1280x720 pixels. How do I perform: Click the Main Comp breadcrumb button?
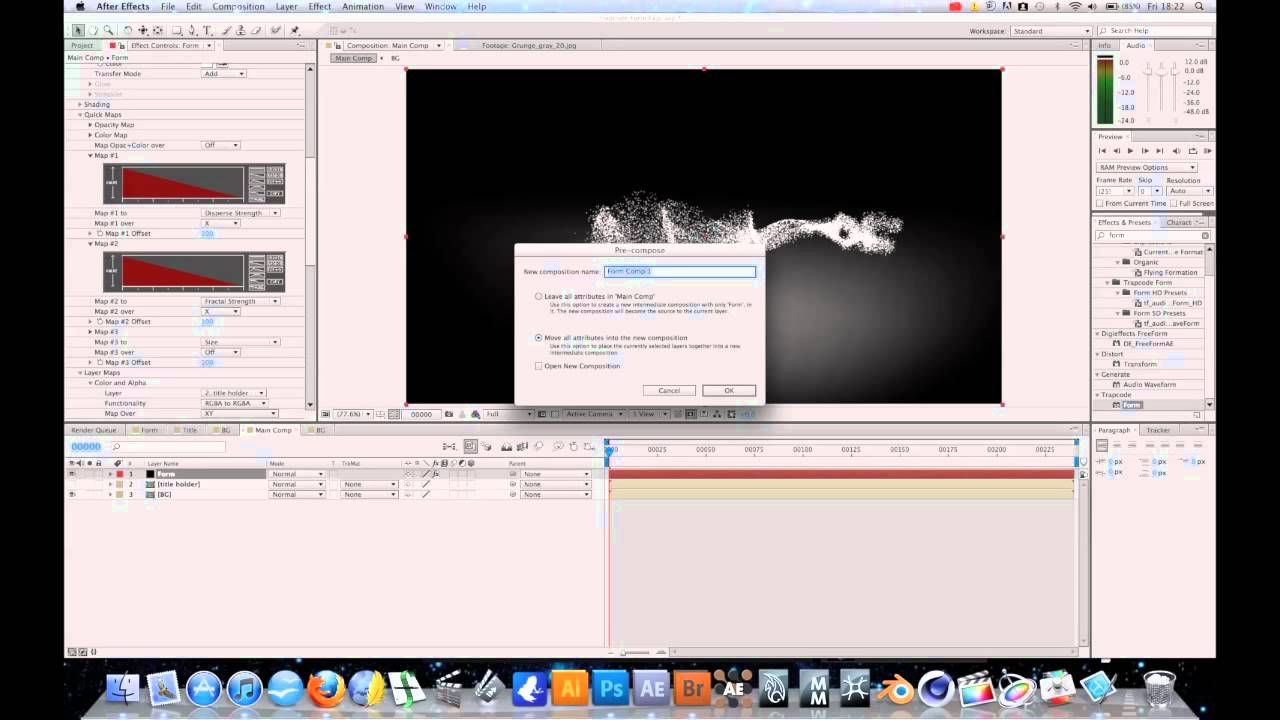pos(353,58)
